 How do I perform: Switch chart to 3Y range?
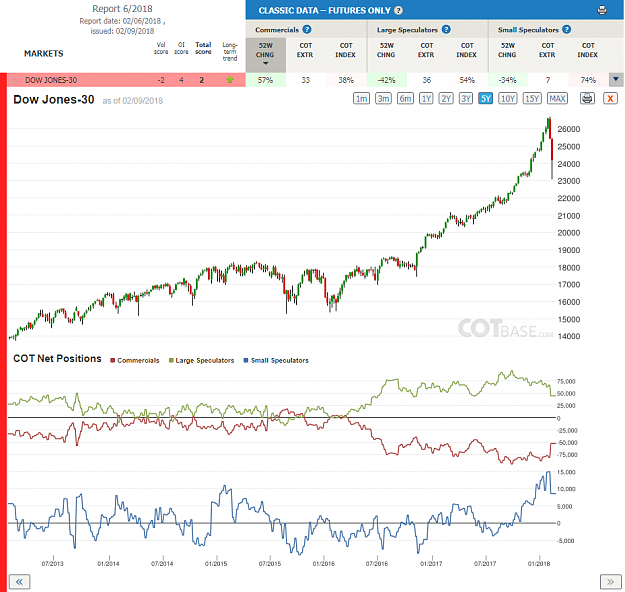pos(466,98)
